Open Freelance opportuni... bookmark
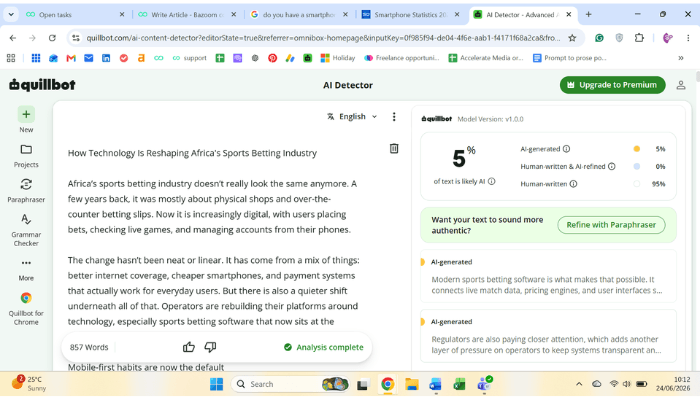 pyautogui.click(x=402, y=58)
